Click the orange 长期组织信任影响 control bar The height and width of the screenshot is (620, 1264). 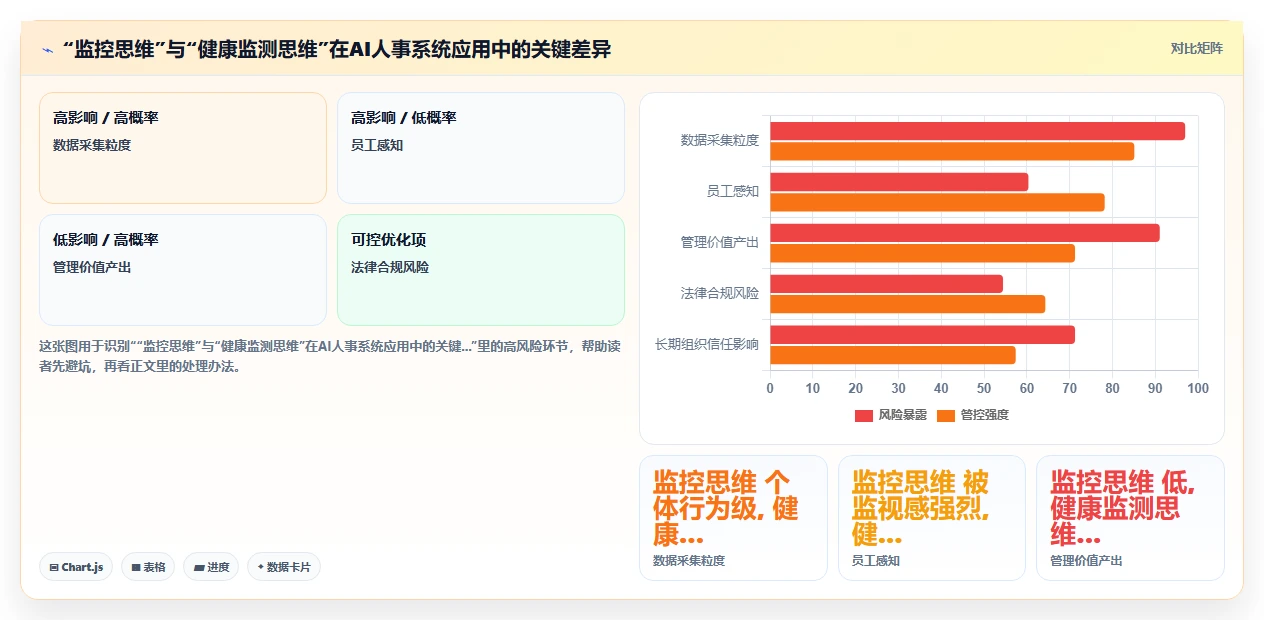tap(892, 355)
